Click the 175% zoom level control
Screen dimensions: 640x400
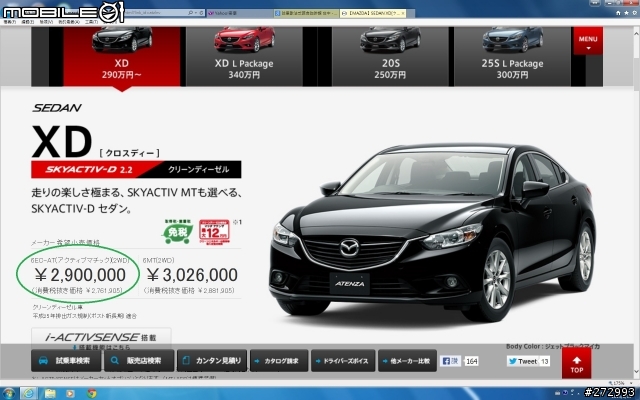tap(622, 383)
